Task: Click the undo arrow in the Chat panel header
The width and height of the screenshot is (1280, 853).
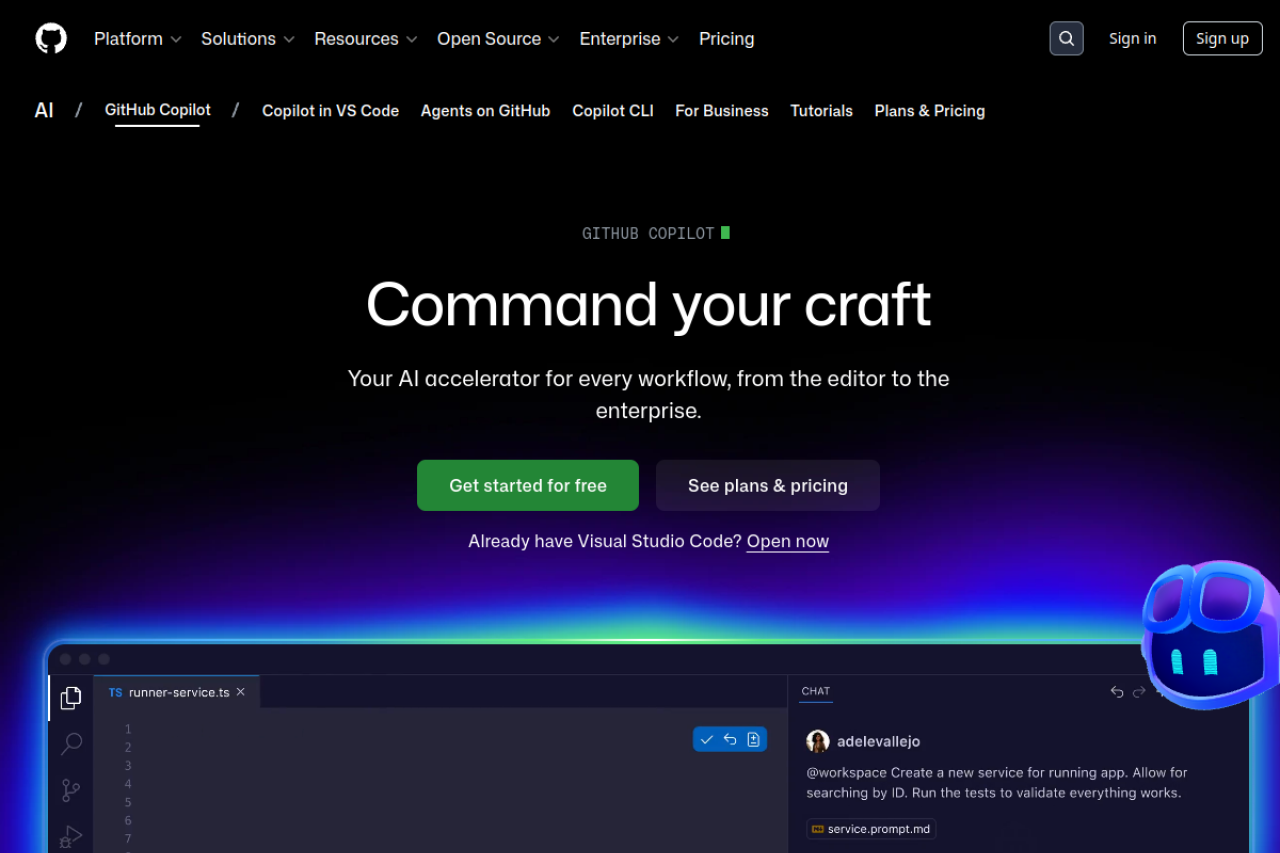Action: (x=1117, y=691)
